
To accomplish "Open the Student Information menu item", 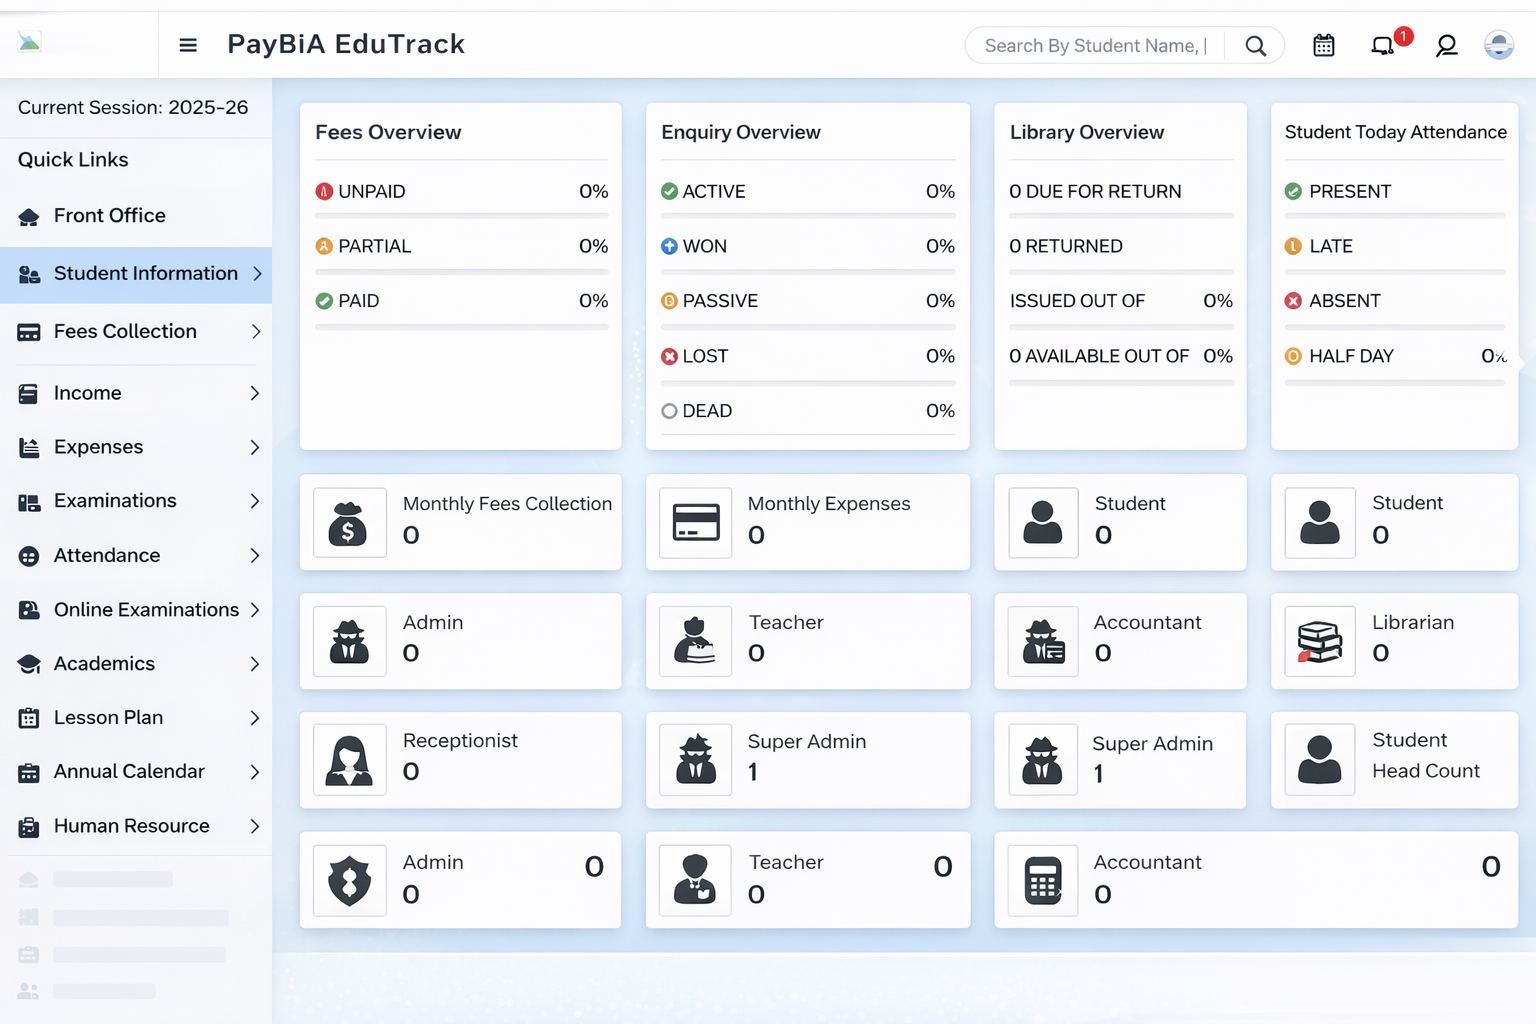I will (145, 273).
